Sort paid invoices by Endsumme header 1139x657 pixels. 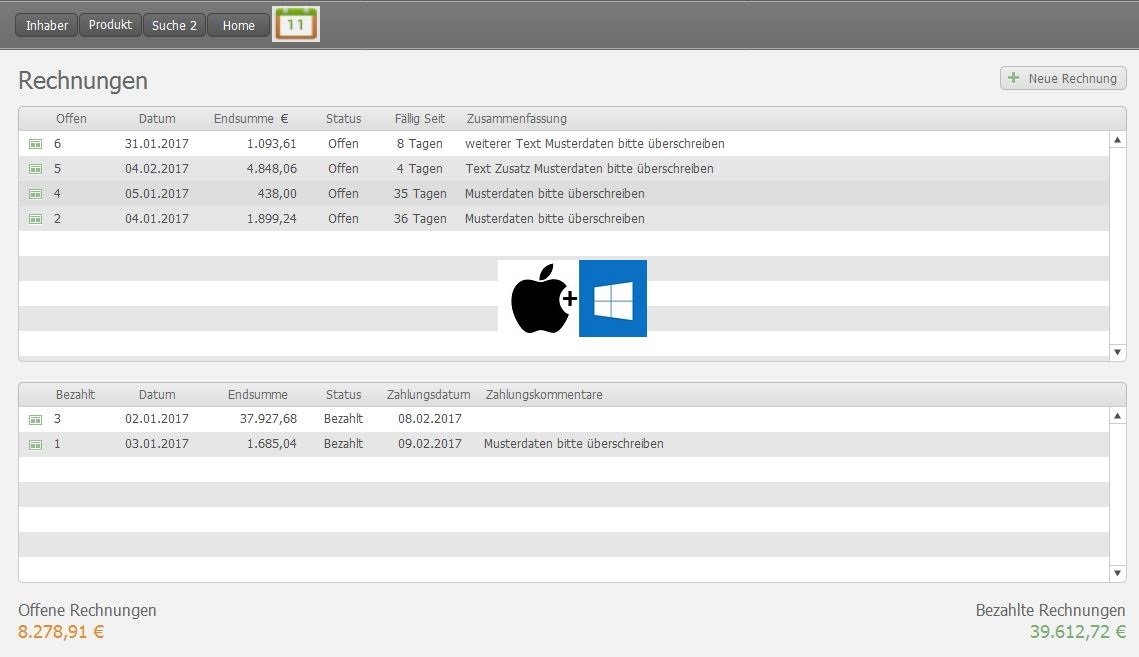pos(258,395)
